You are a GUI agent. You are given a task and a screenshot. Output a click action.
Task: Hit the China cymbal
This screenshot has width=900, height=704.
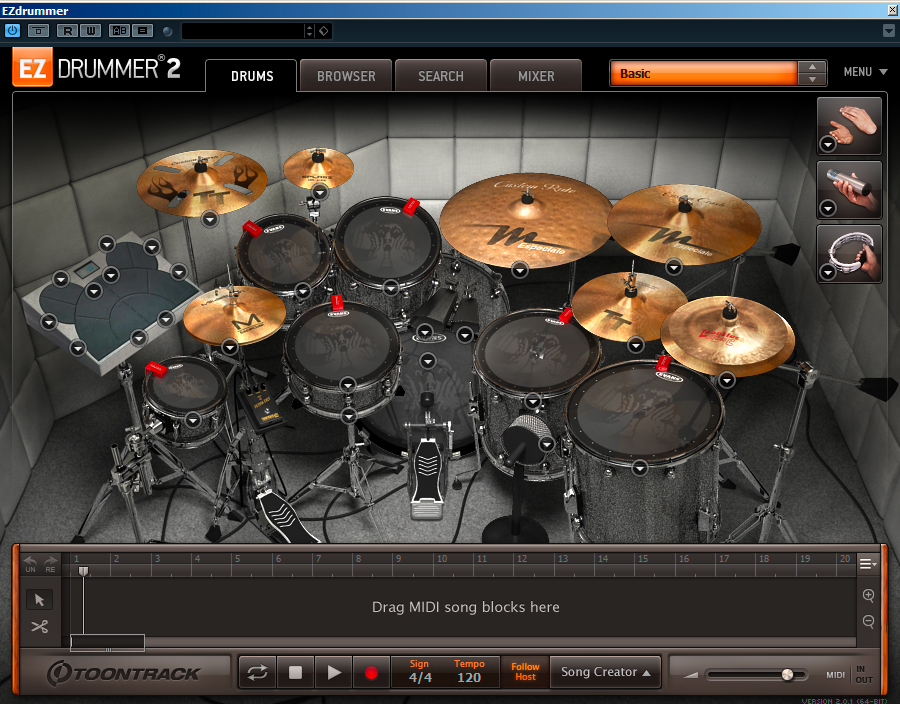[x=728, y=336]
